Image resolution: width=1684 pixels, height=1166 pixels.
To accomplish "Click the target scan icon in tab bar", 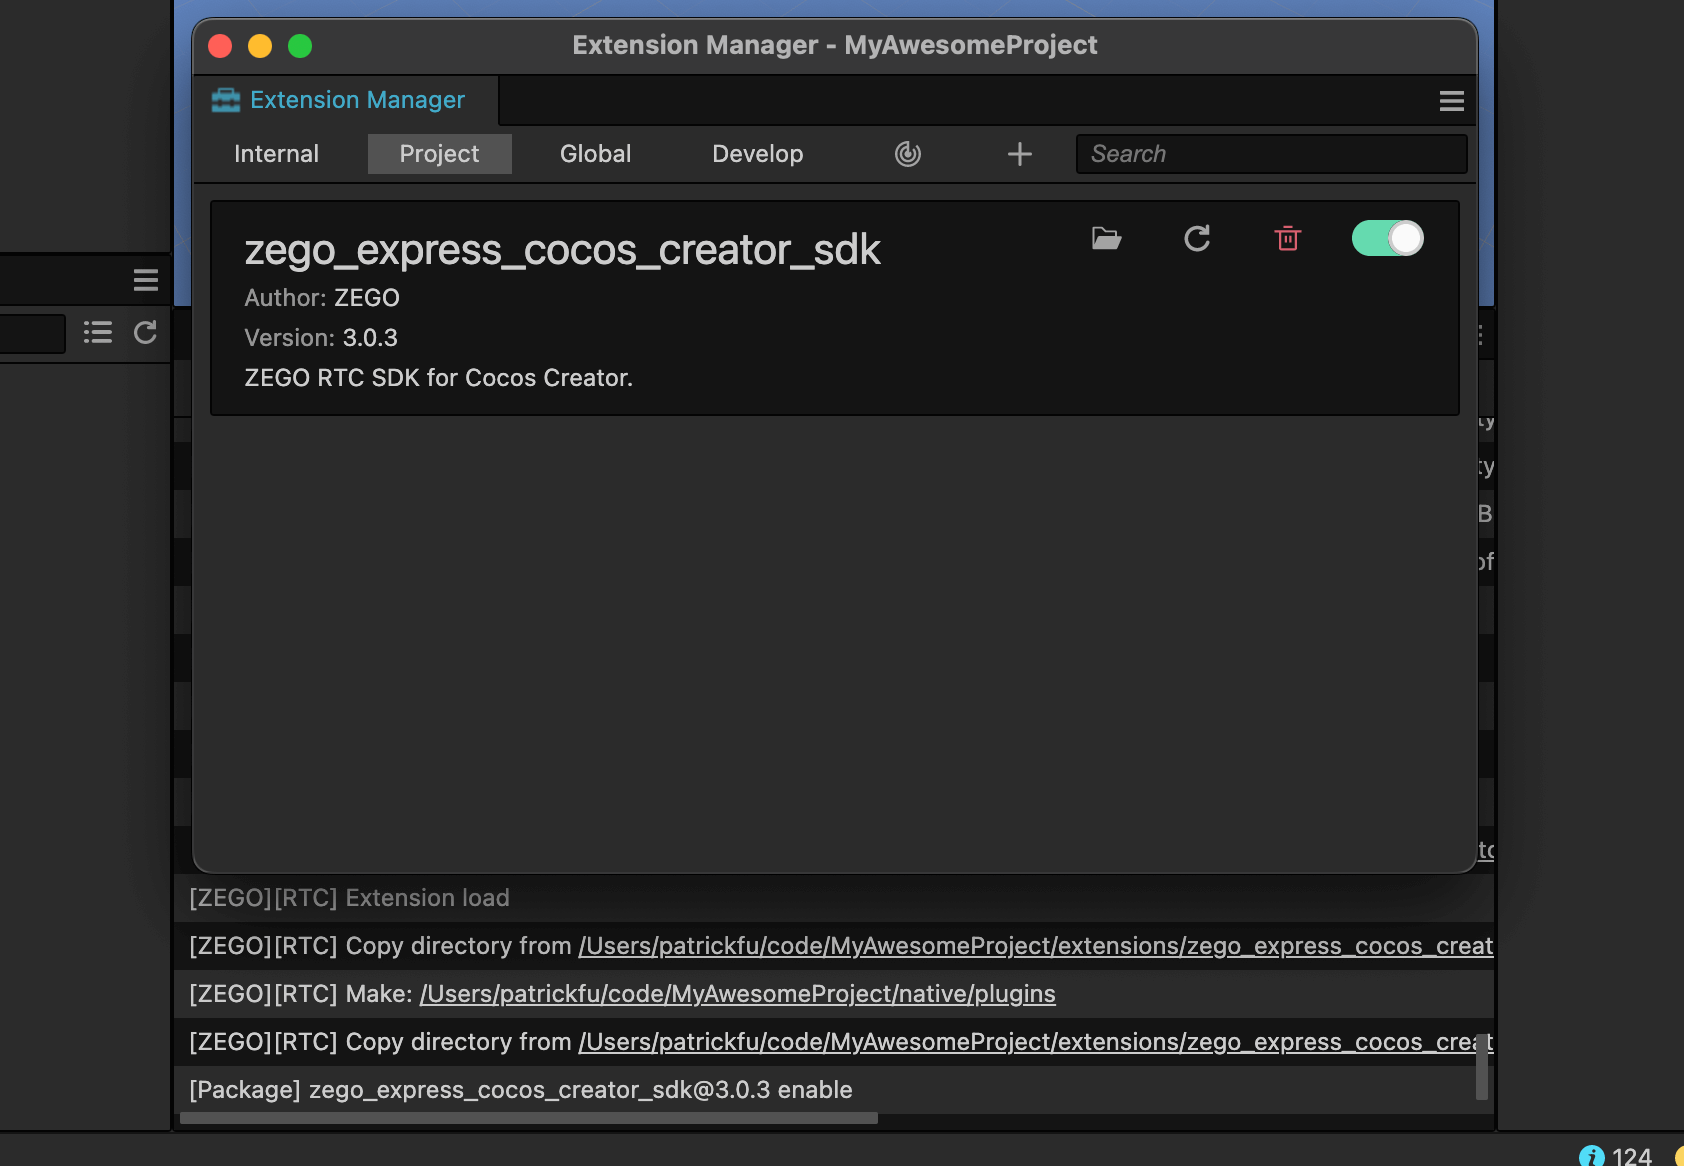I will (x=907, y=153).
